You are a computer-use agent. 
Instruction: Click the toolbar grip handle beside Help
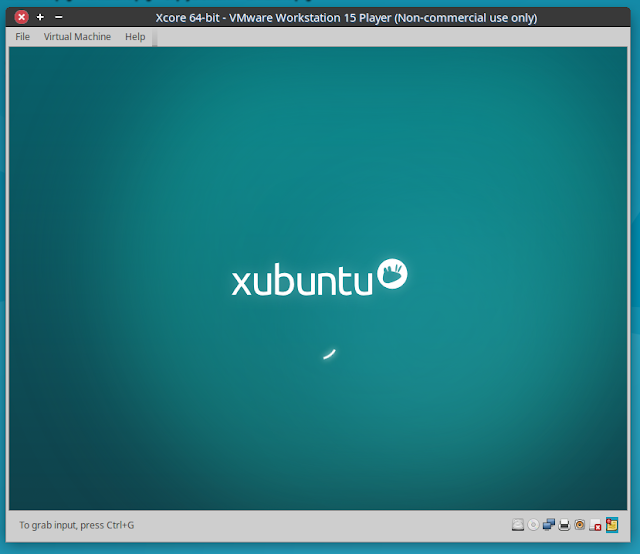(x=155, y=37)
